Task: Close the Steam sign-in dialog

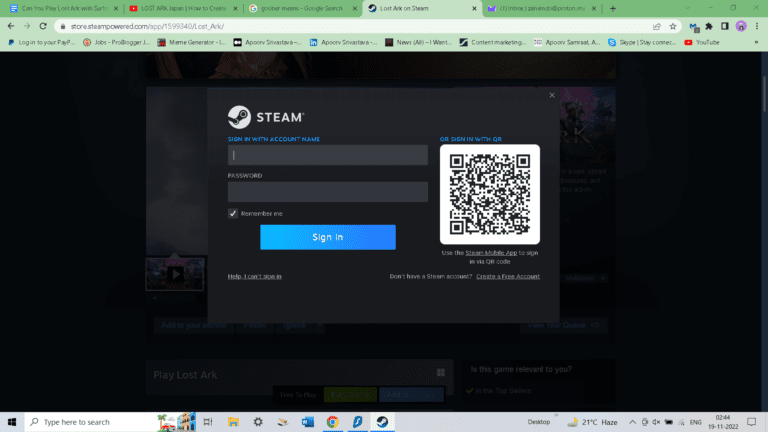Action: click(x=552, y=95)
